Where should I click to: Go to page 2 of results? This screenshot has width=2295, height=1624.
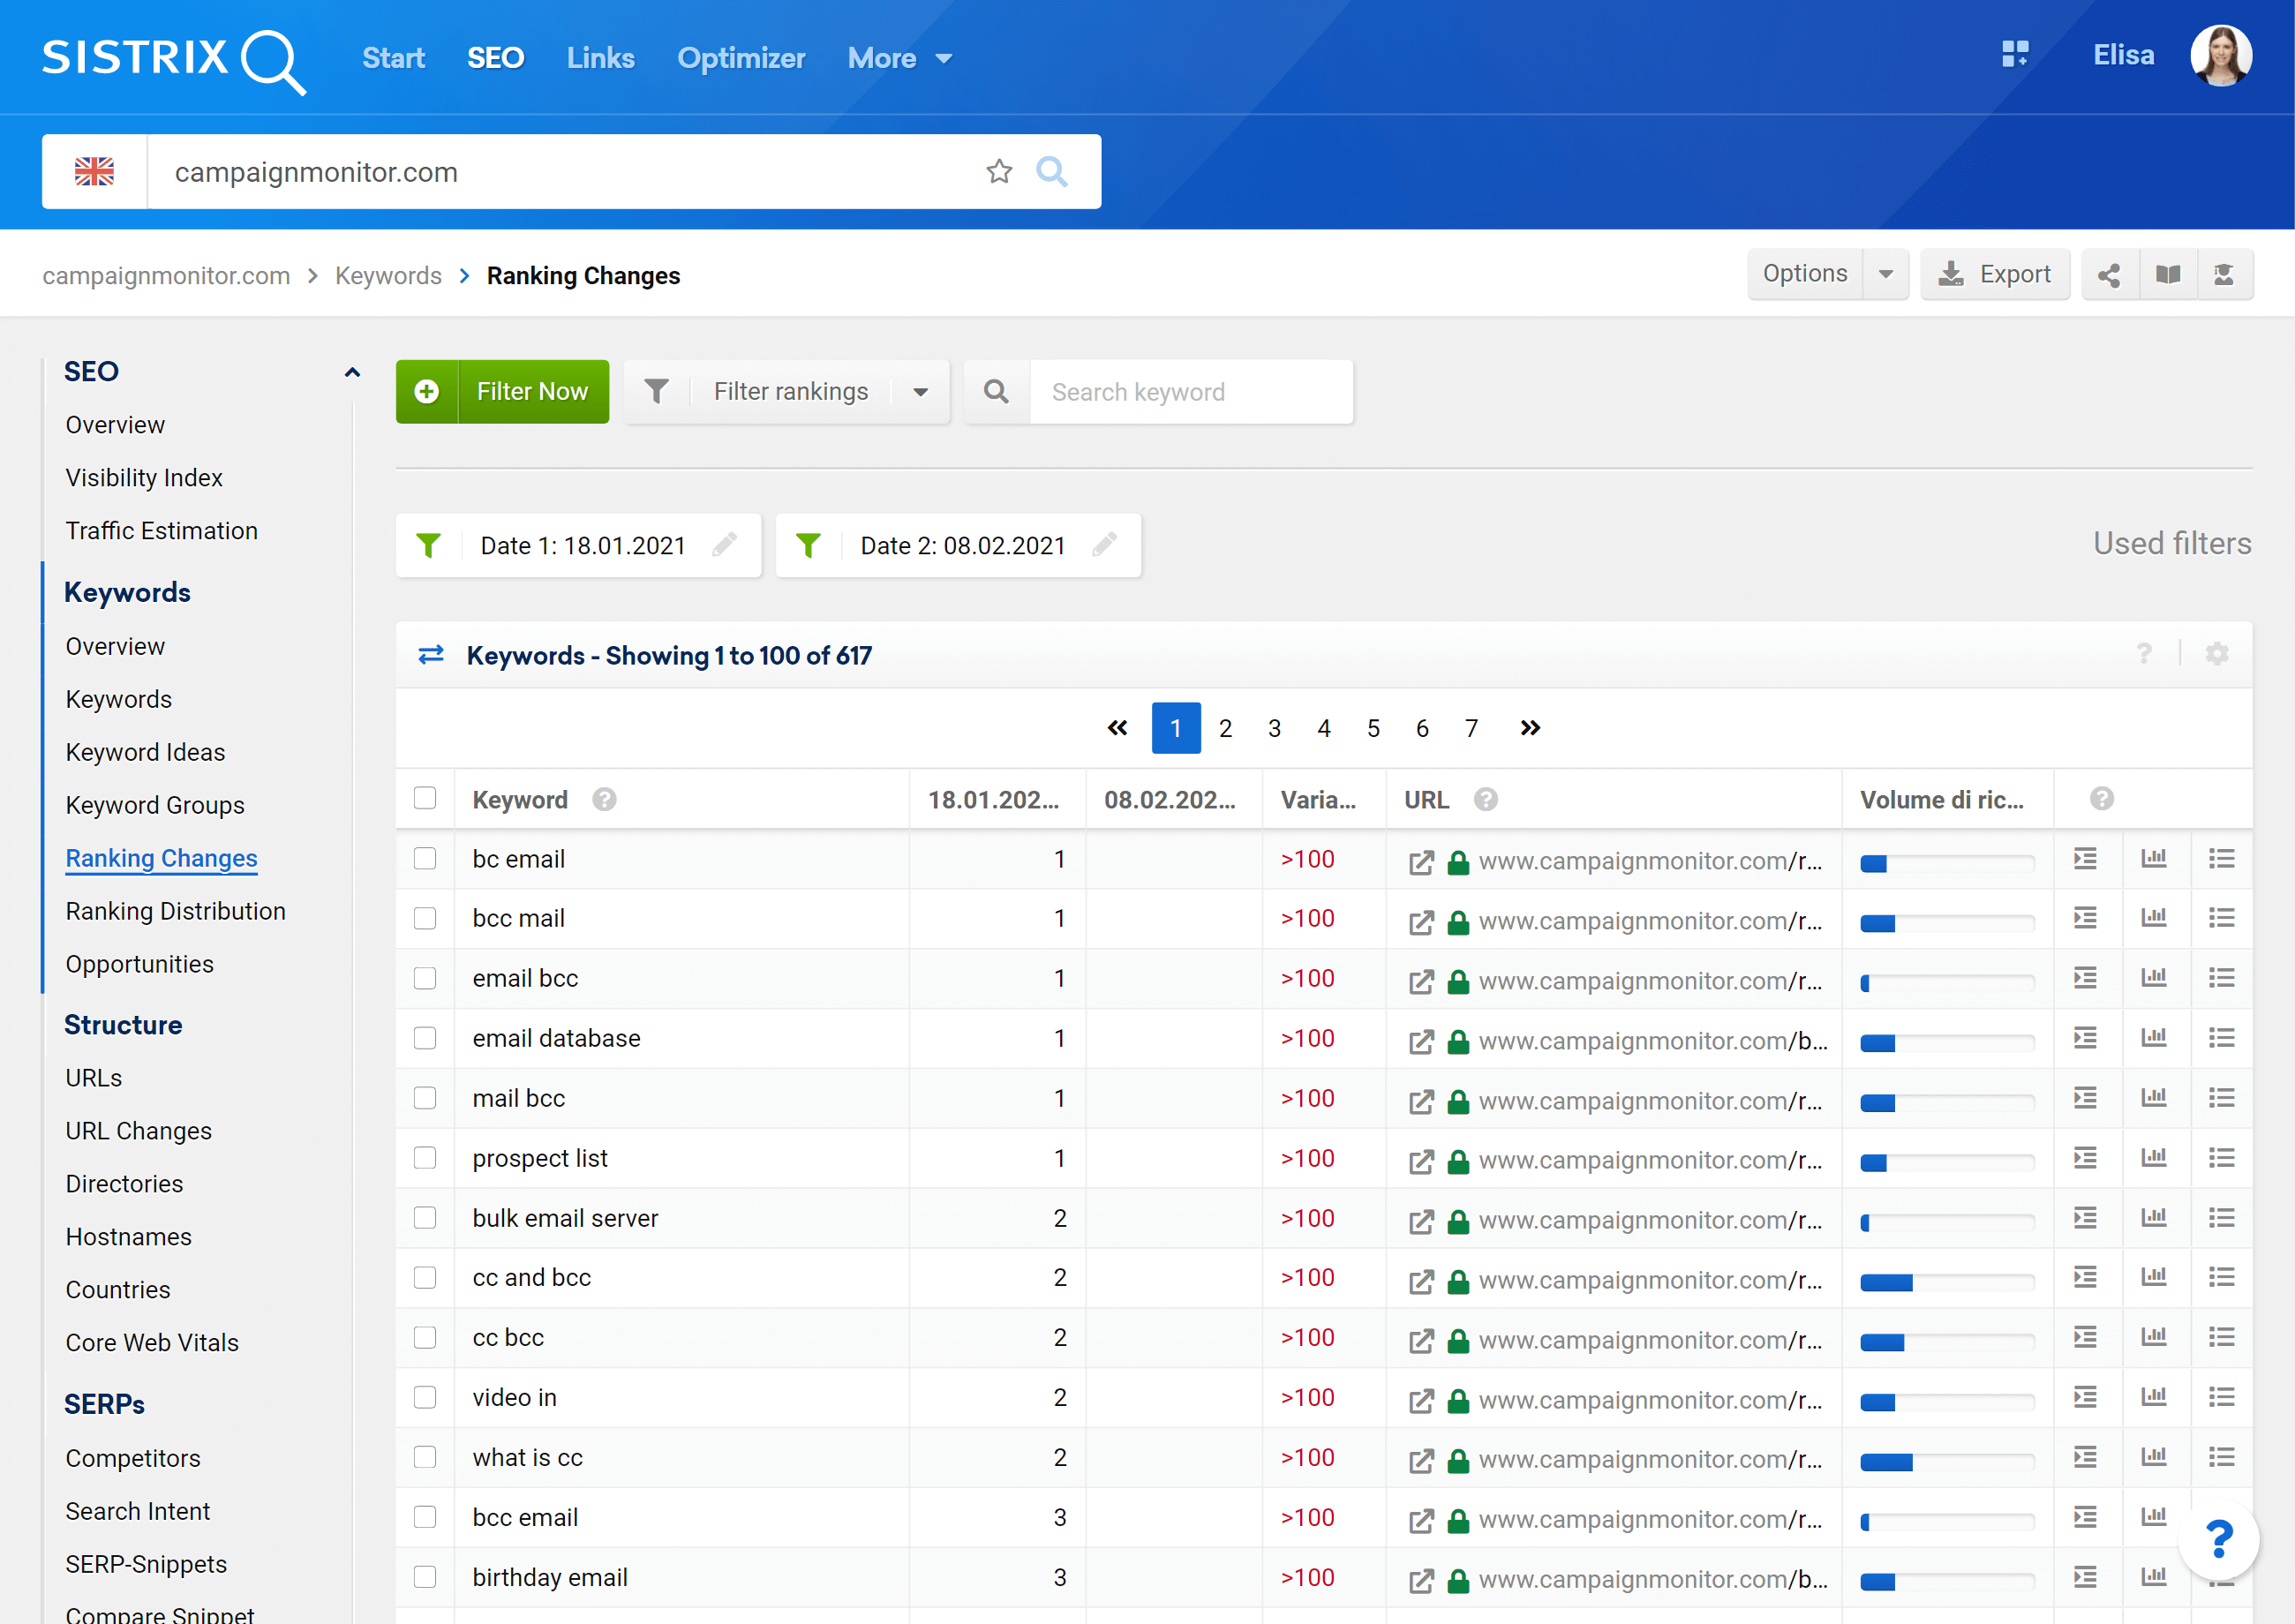(x=1225, y=728)
